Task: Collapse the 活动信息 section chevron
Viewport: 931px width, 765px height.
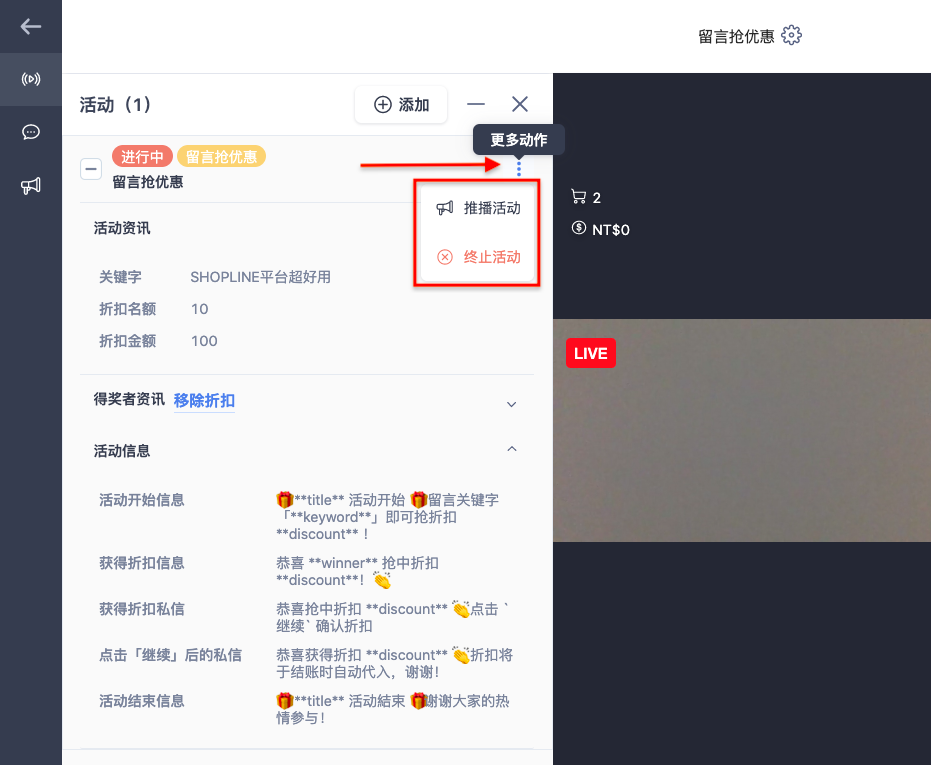Action: click(x=512, y=449)
